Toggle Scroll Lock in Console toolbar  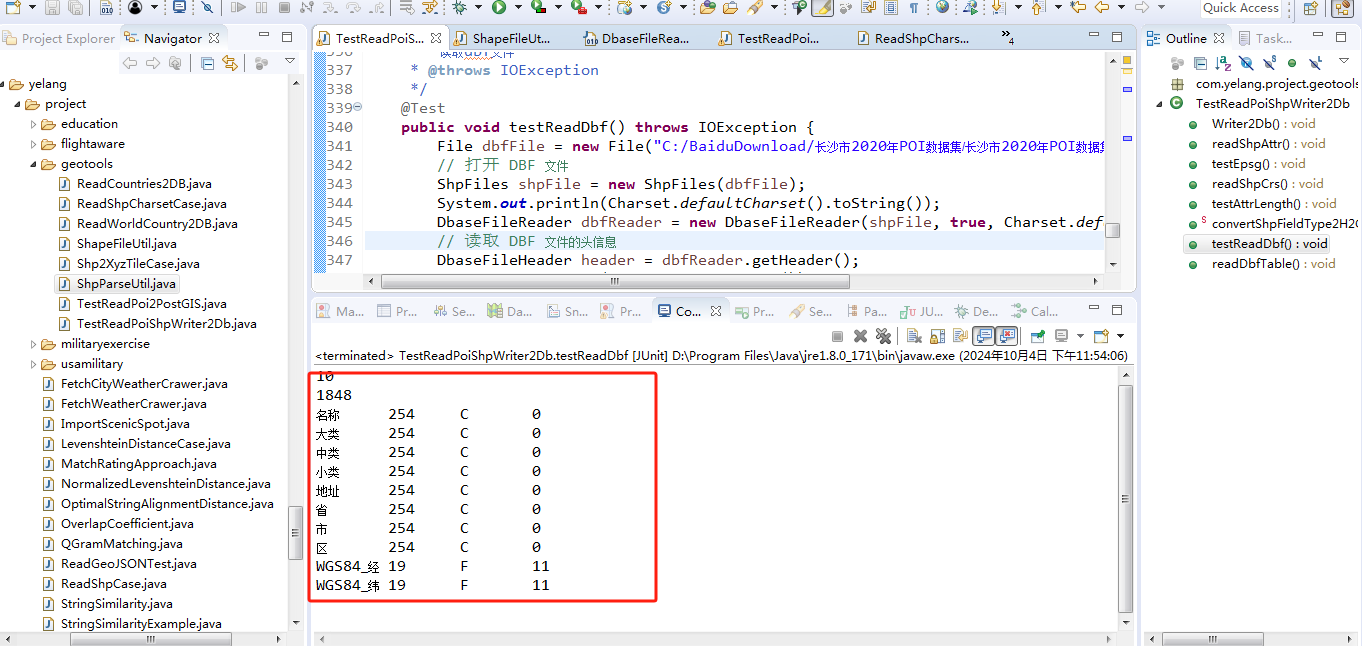coord(937,336)
